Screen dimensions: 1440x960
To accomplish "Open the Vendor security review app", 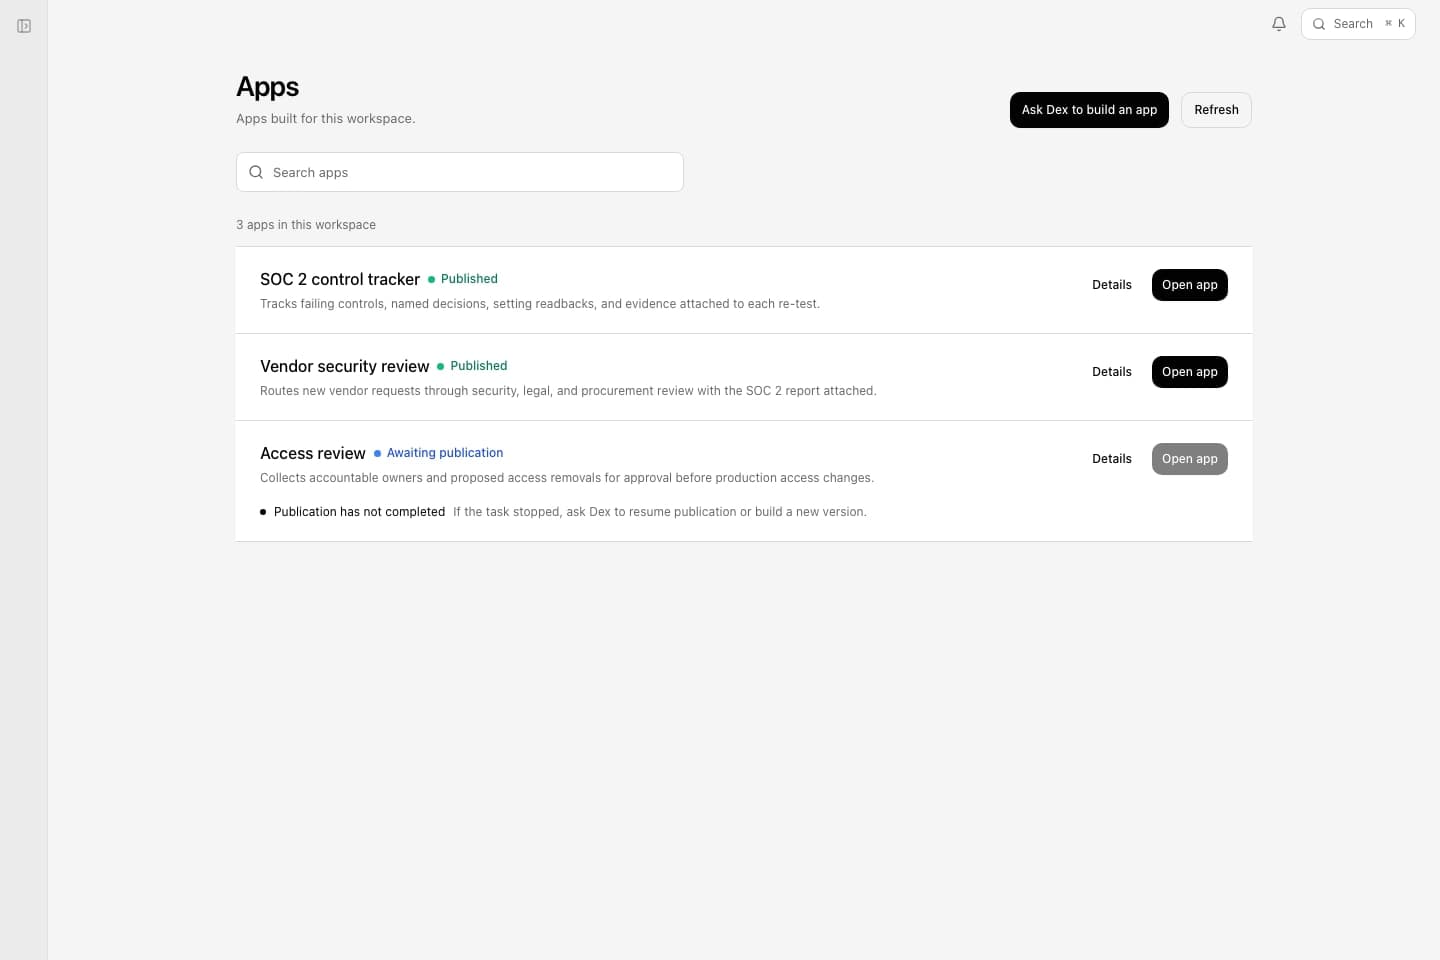I will click(x=1190, y=372).
